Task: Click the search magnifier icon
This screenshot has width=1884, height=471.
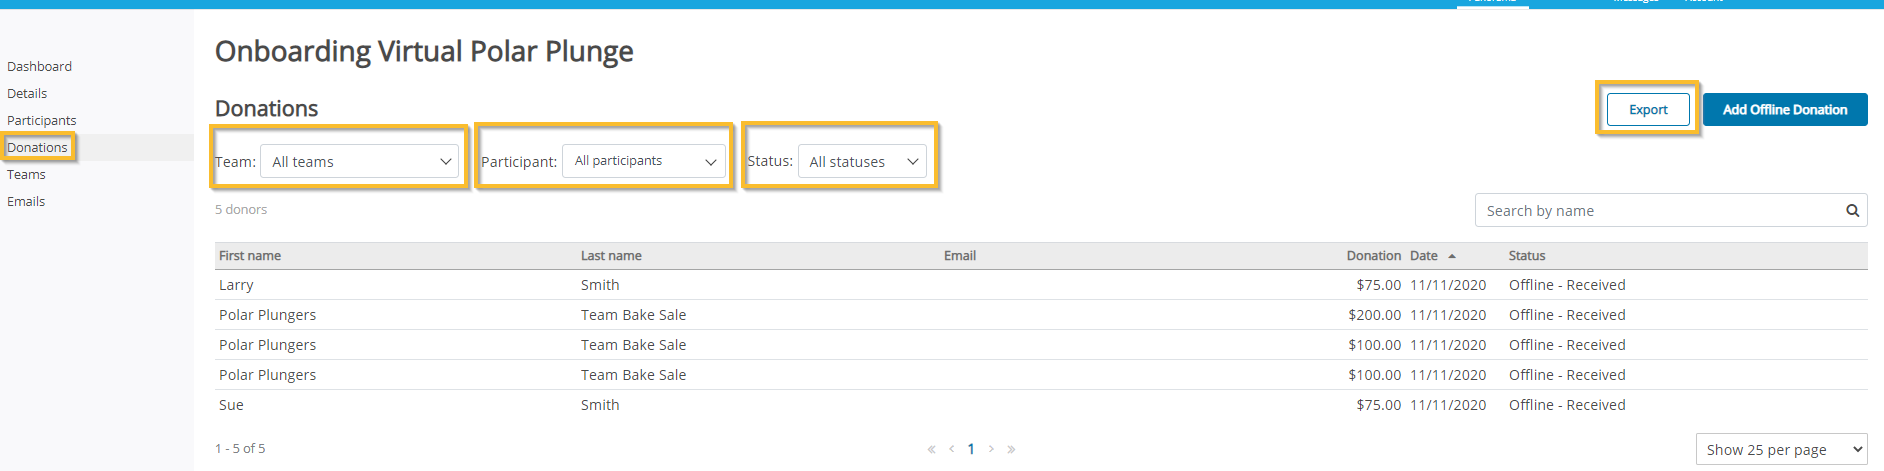Action: pos(1852,210)
